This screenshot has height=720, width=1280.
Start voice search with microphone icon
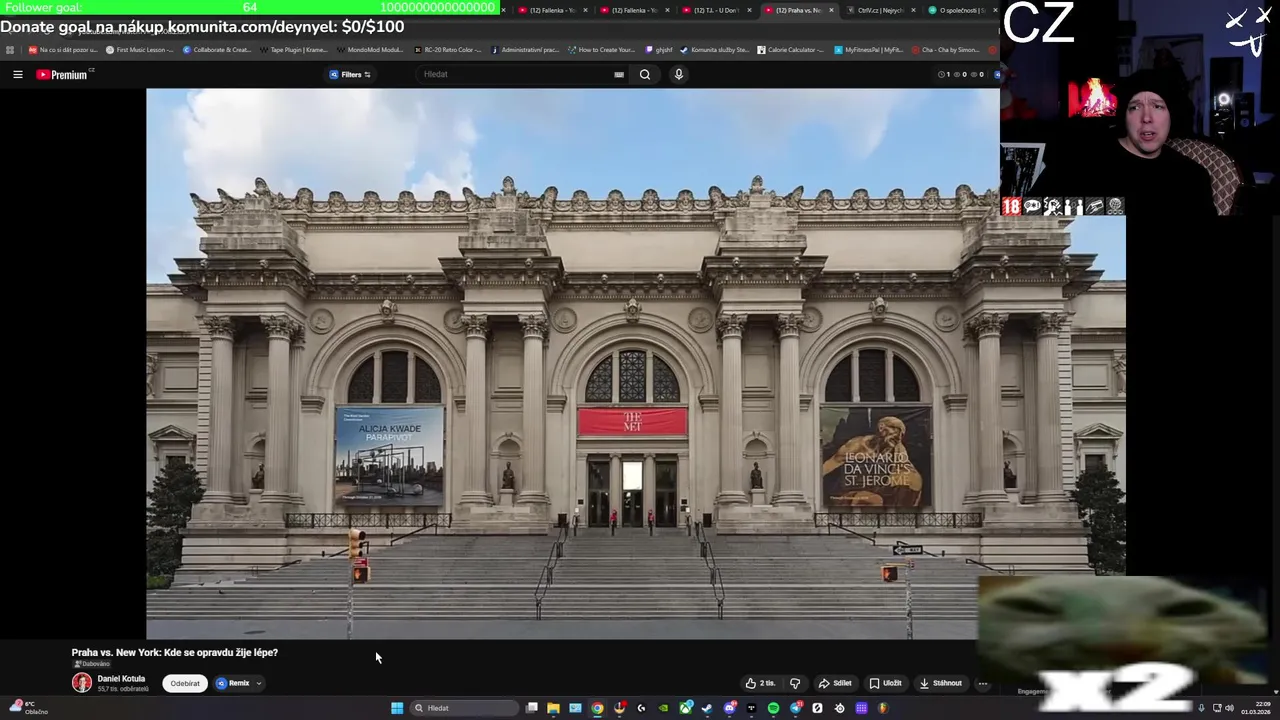(x=678, y=74)
